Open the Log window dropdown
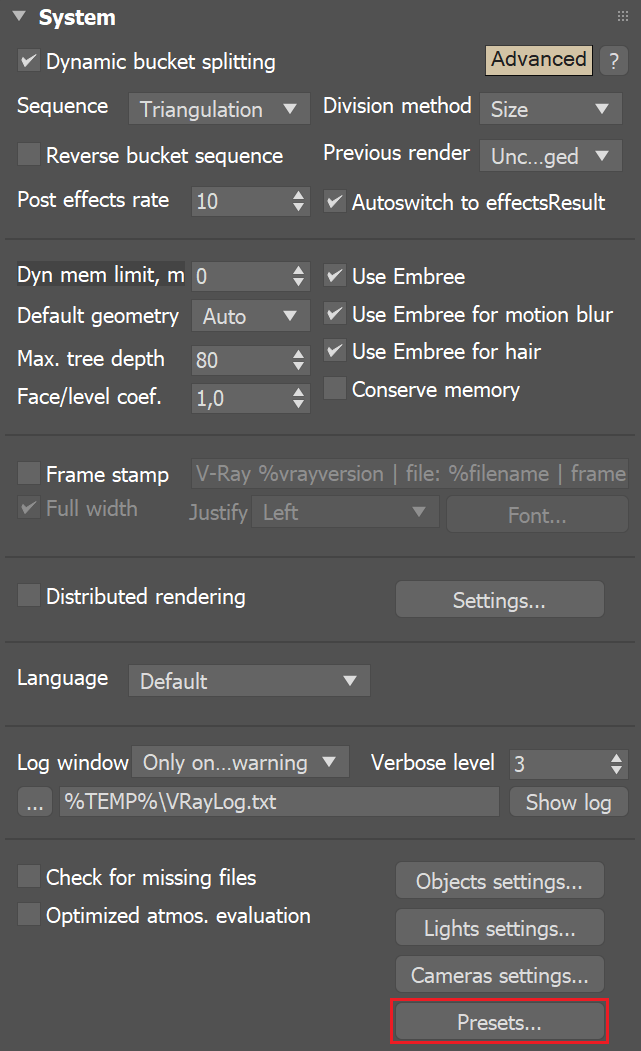 [240, 763]
